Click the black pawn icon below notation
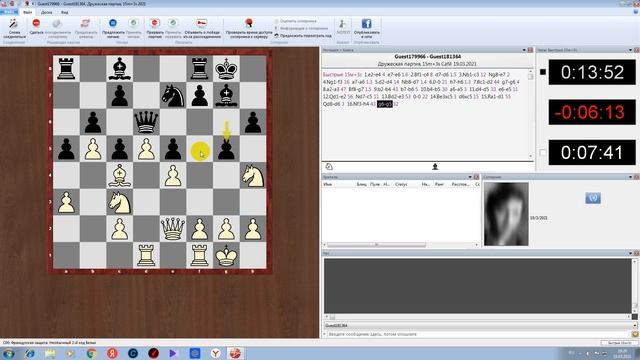Image resolution: width=640 pixels, height=360 pixels. click(x=435, y=167)
